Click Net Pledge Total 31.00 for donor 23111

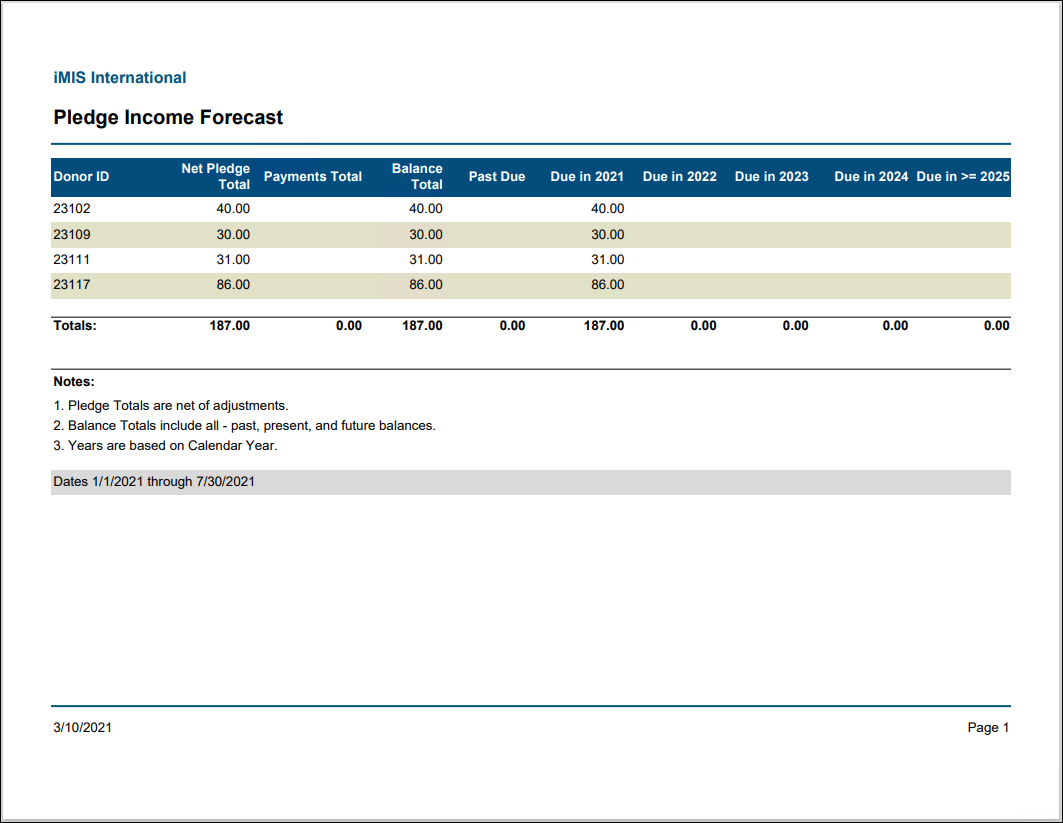[x=233, y=260]
